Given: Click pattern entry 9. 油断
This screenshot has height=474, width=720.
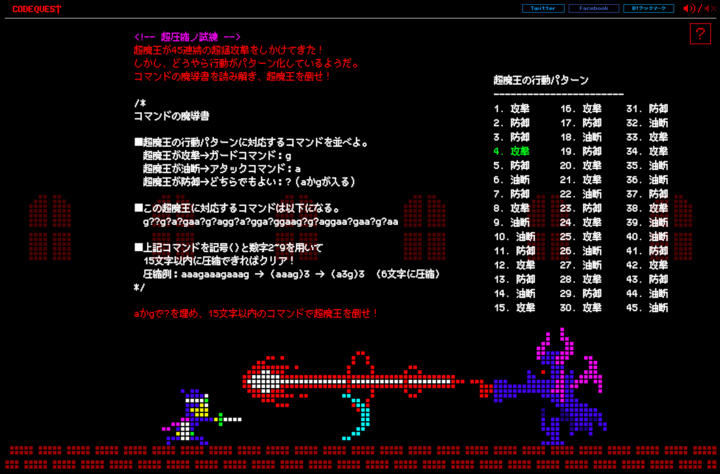Looking at the screenshot, I should click(x=512, y=222).
